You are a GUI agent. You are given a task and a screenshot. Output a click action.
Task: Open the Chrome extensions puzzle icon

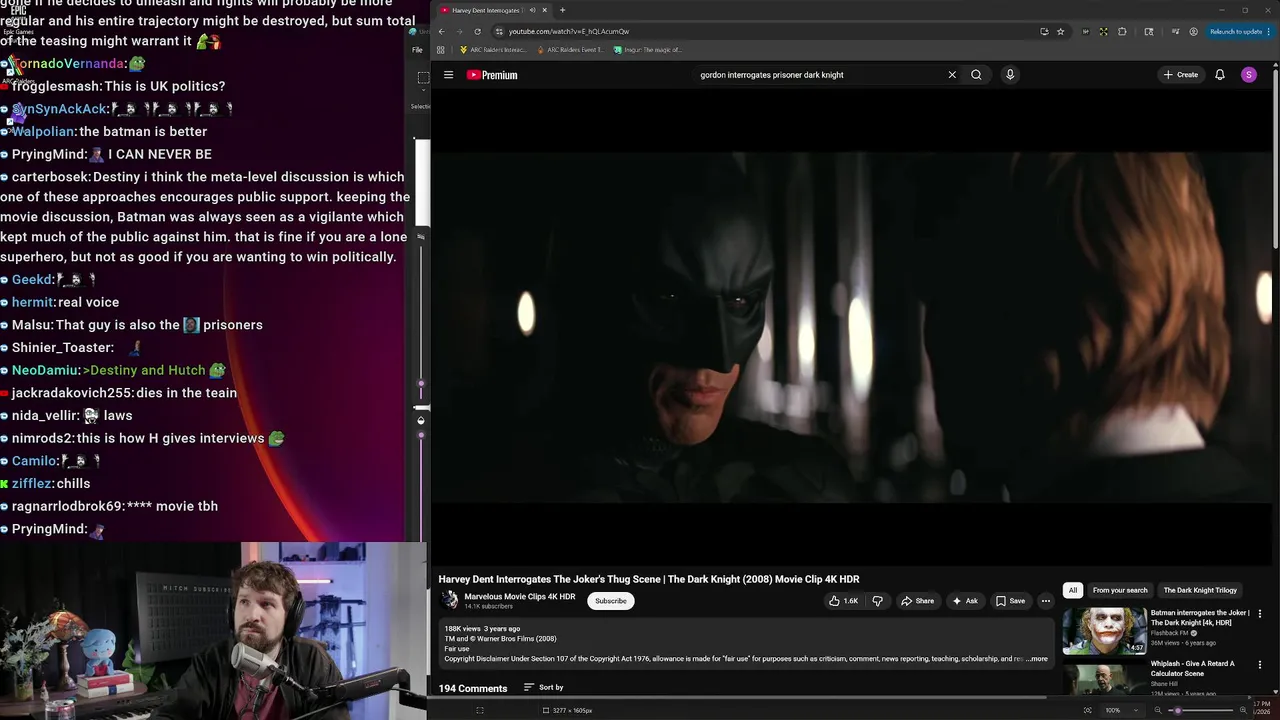(x=1122, y=31)
